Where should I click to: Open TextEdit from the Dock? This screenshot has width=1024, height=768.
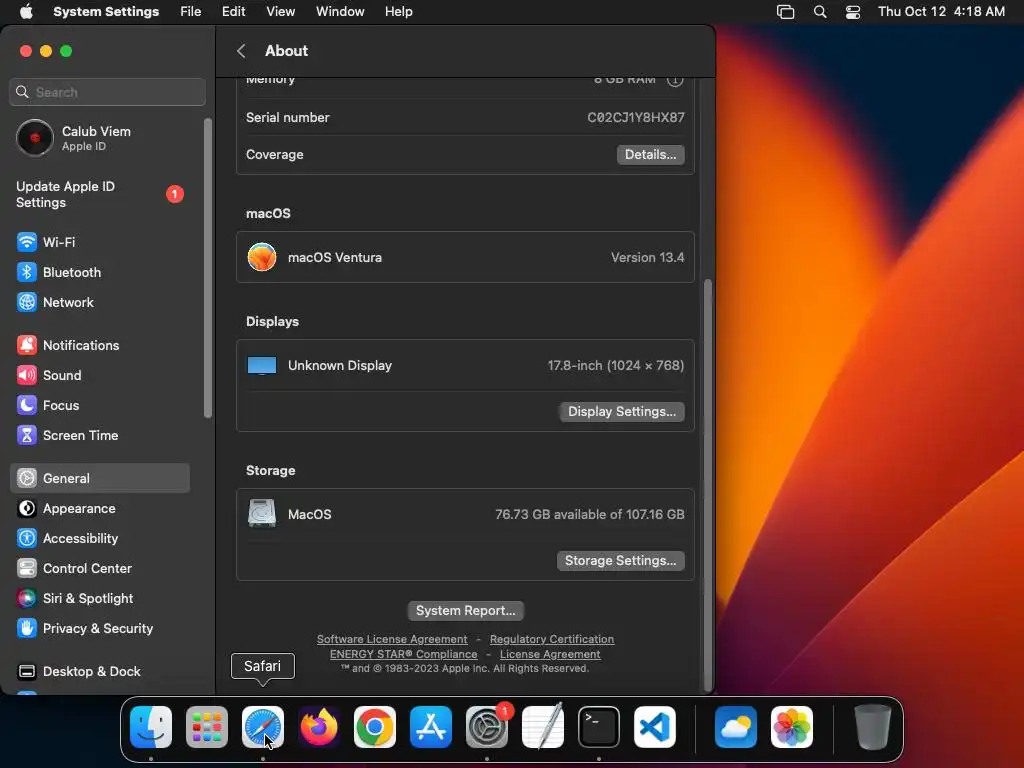pos(543,727)
